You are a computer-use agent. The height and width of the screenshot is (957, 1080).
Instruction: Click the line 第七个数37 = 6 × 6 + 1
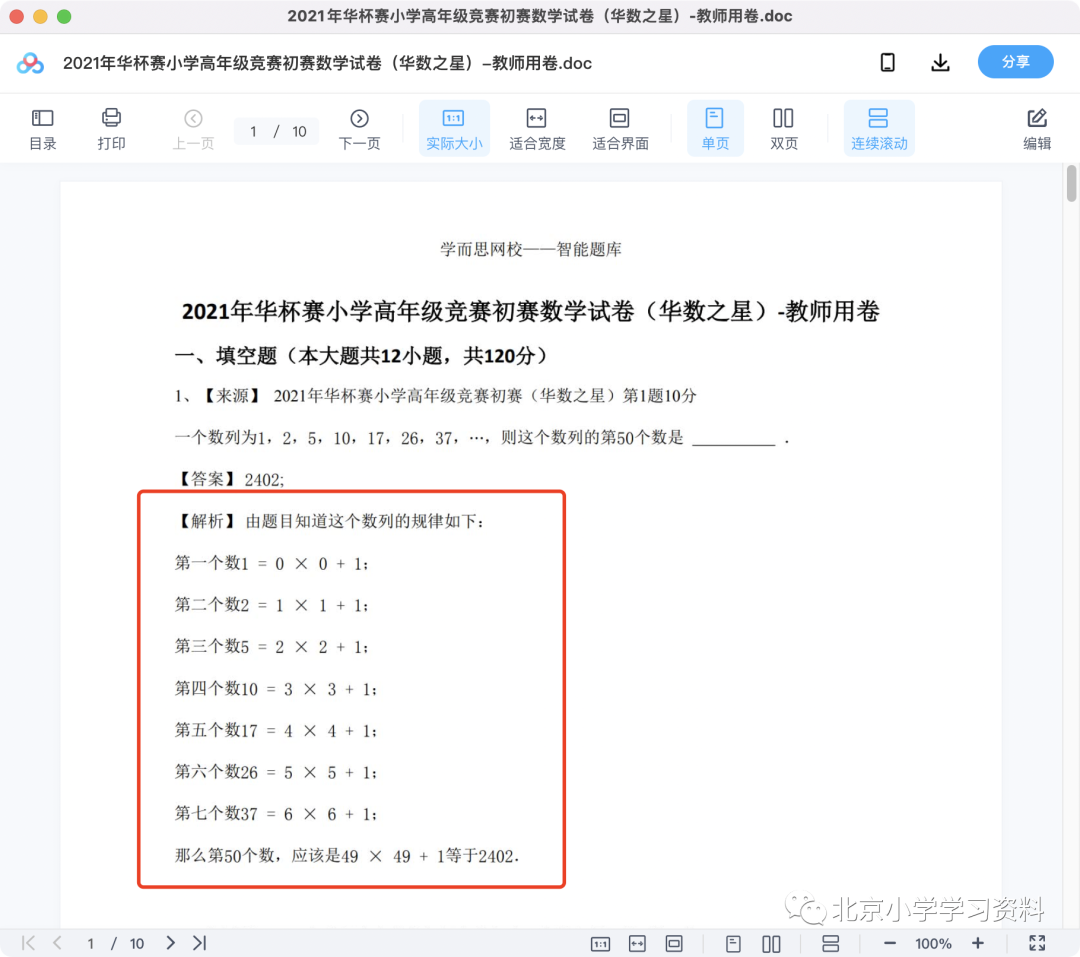[276, 814]
